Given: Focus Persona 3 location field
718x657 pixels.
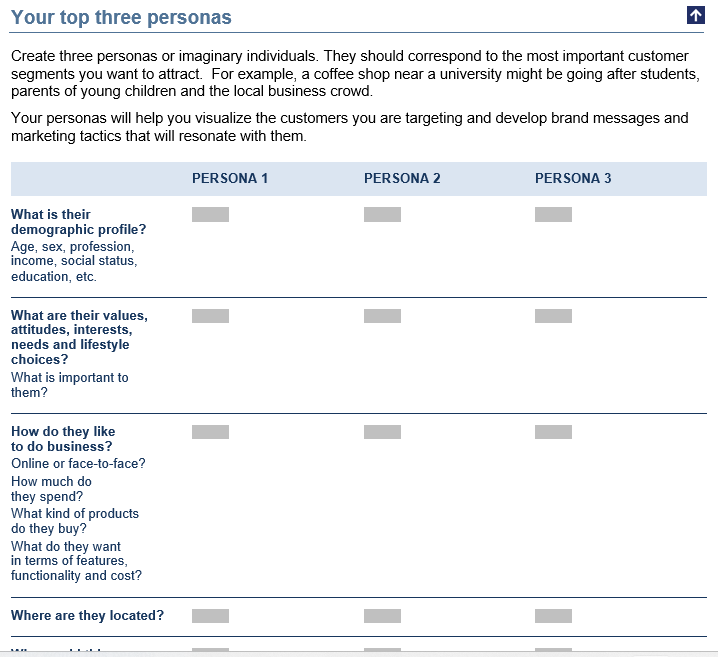Looking at the screenshot, I should coord(553,616).
